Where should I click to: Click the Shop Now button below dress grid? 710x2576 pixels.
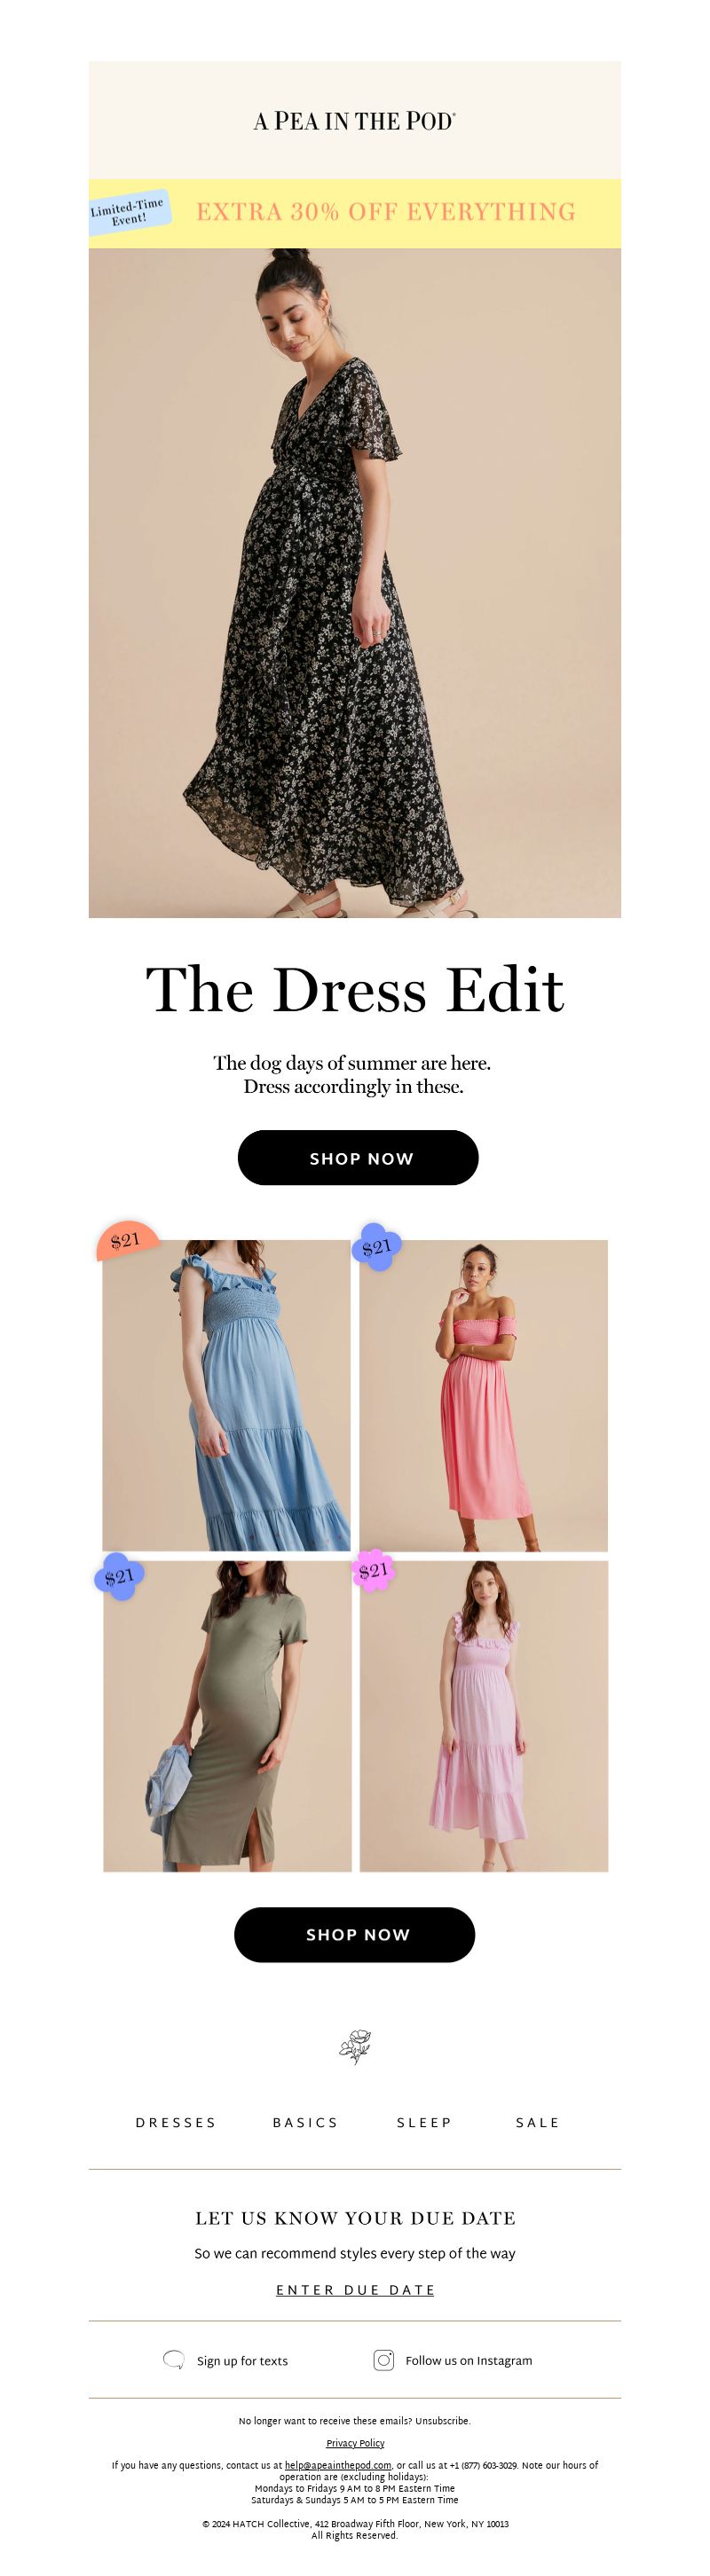point(354,1934)
